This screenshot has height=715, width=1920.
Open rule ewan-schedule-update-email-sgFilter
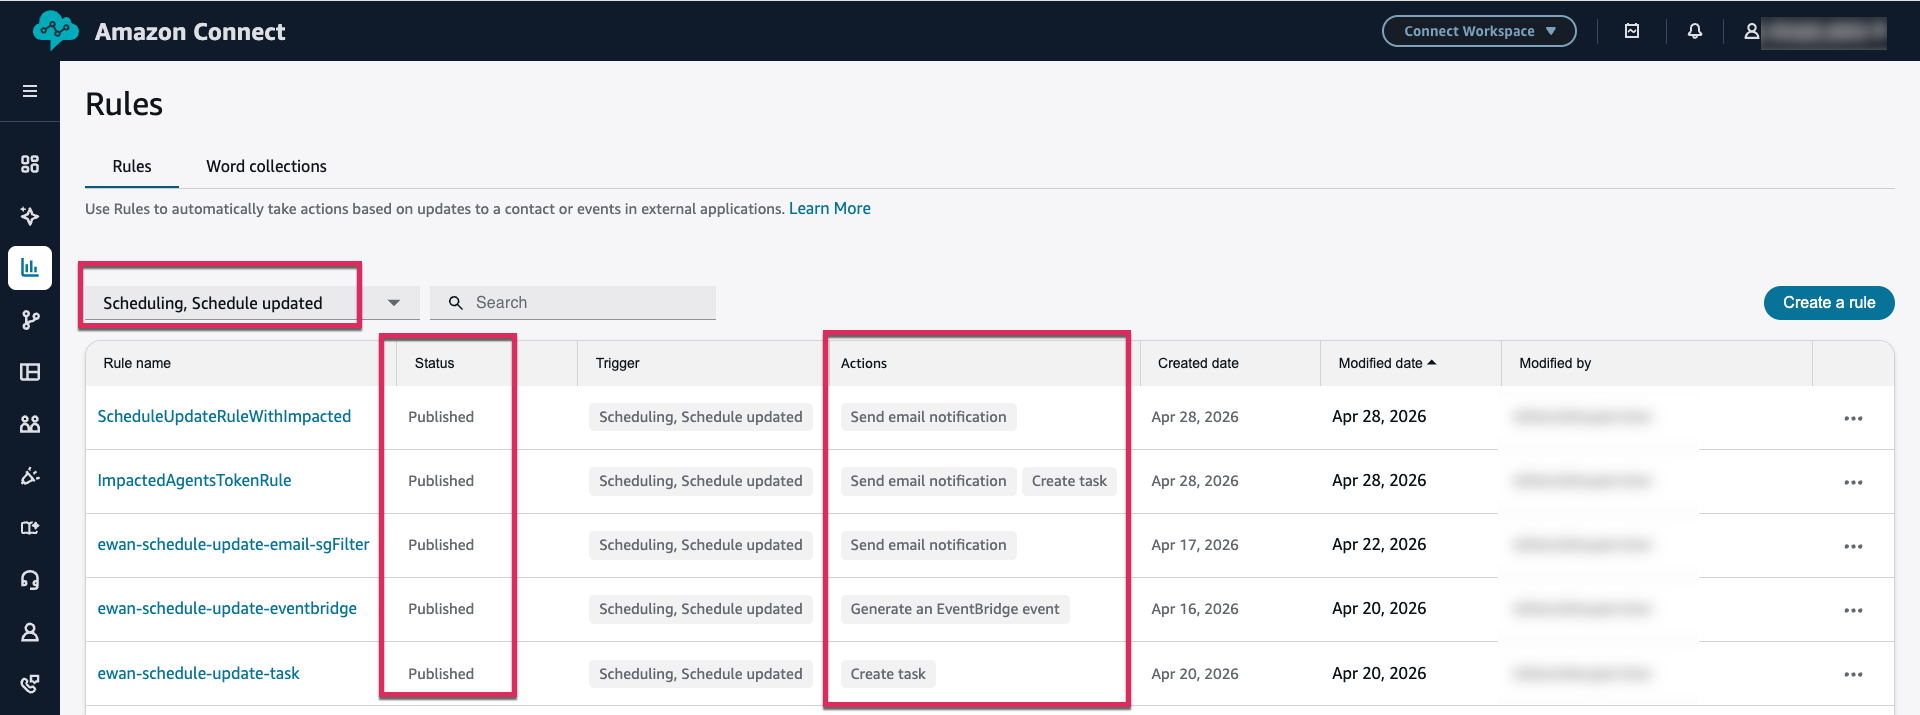233,544
